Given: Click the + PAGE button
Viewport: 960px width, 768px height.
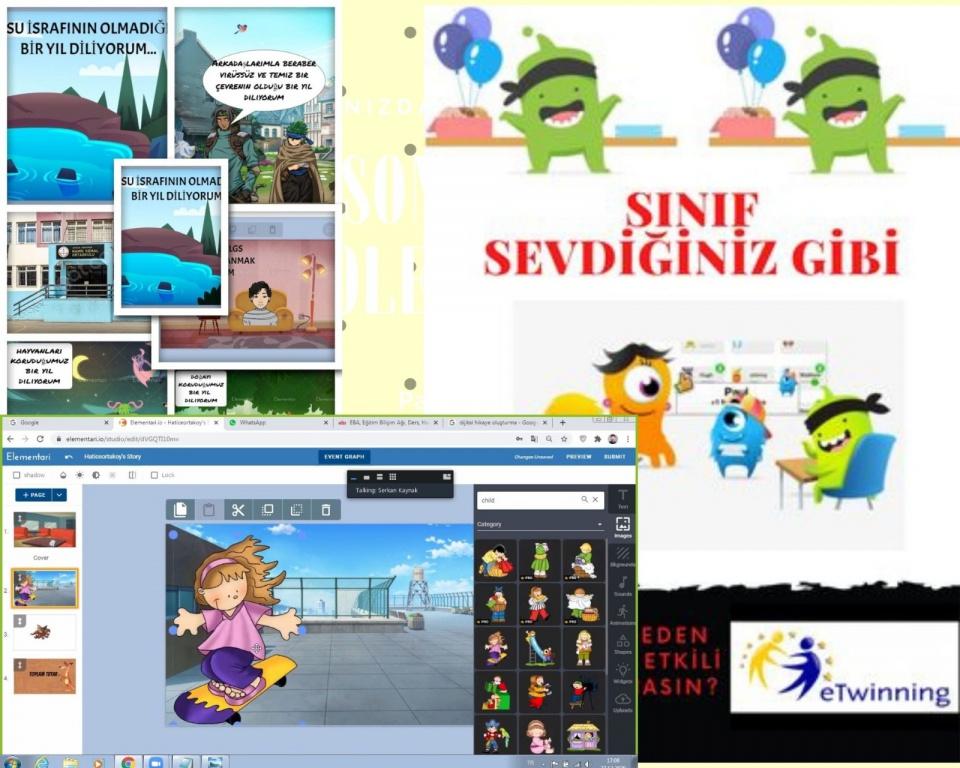Looking at the screenshot, I should [34, 495].
